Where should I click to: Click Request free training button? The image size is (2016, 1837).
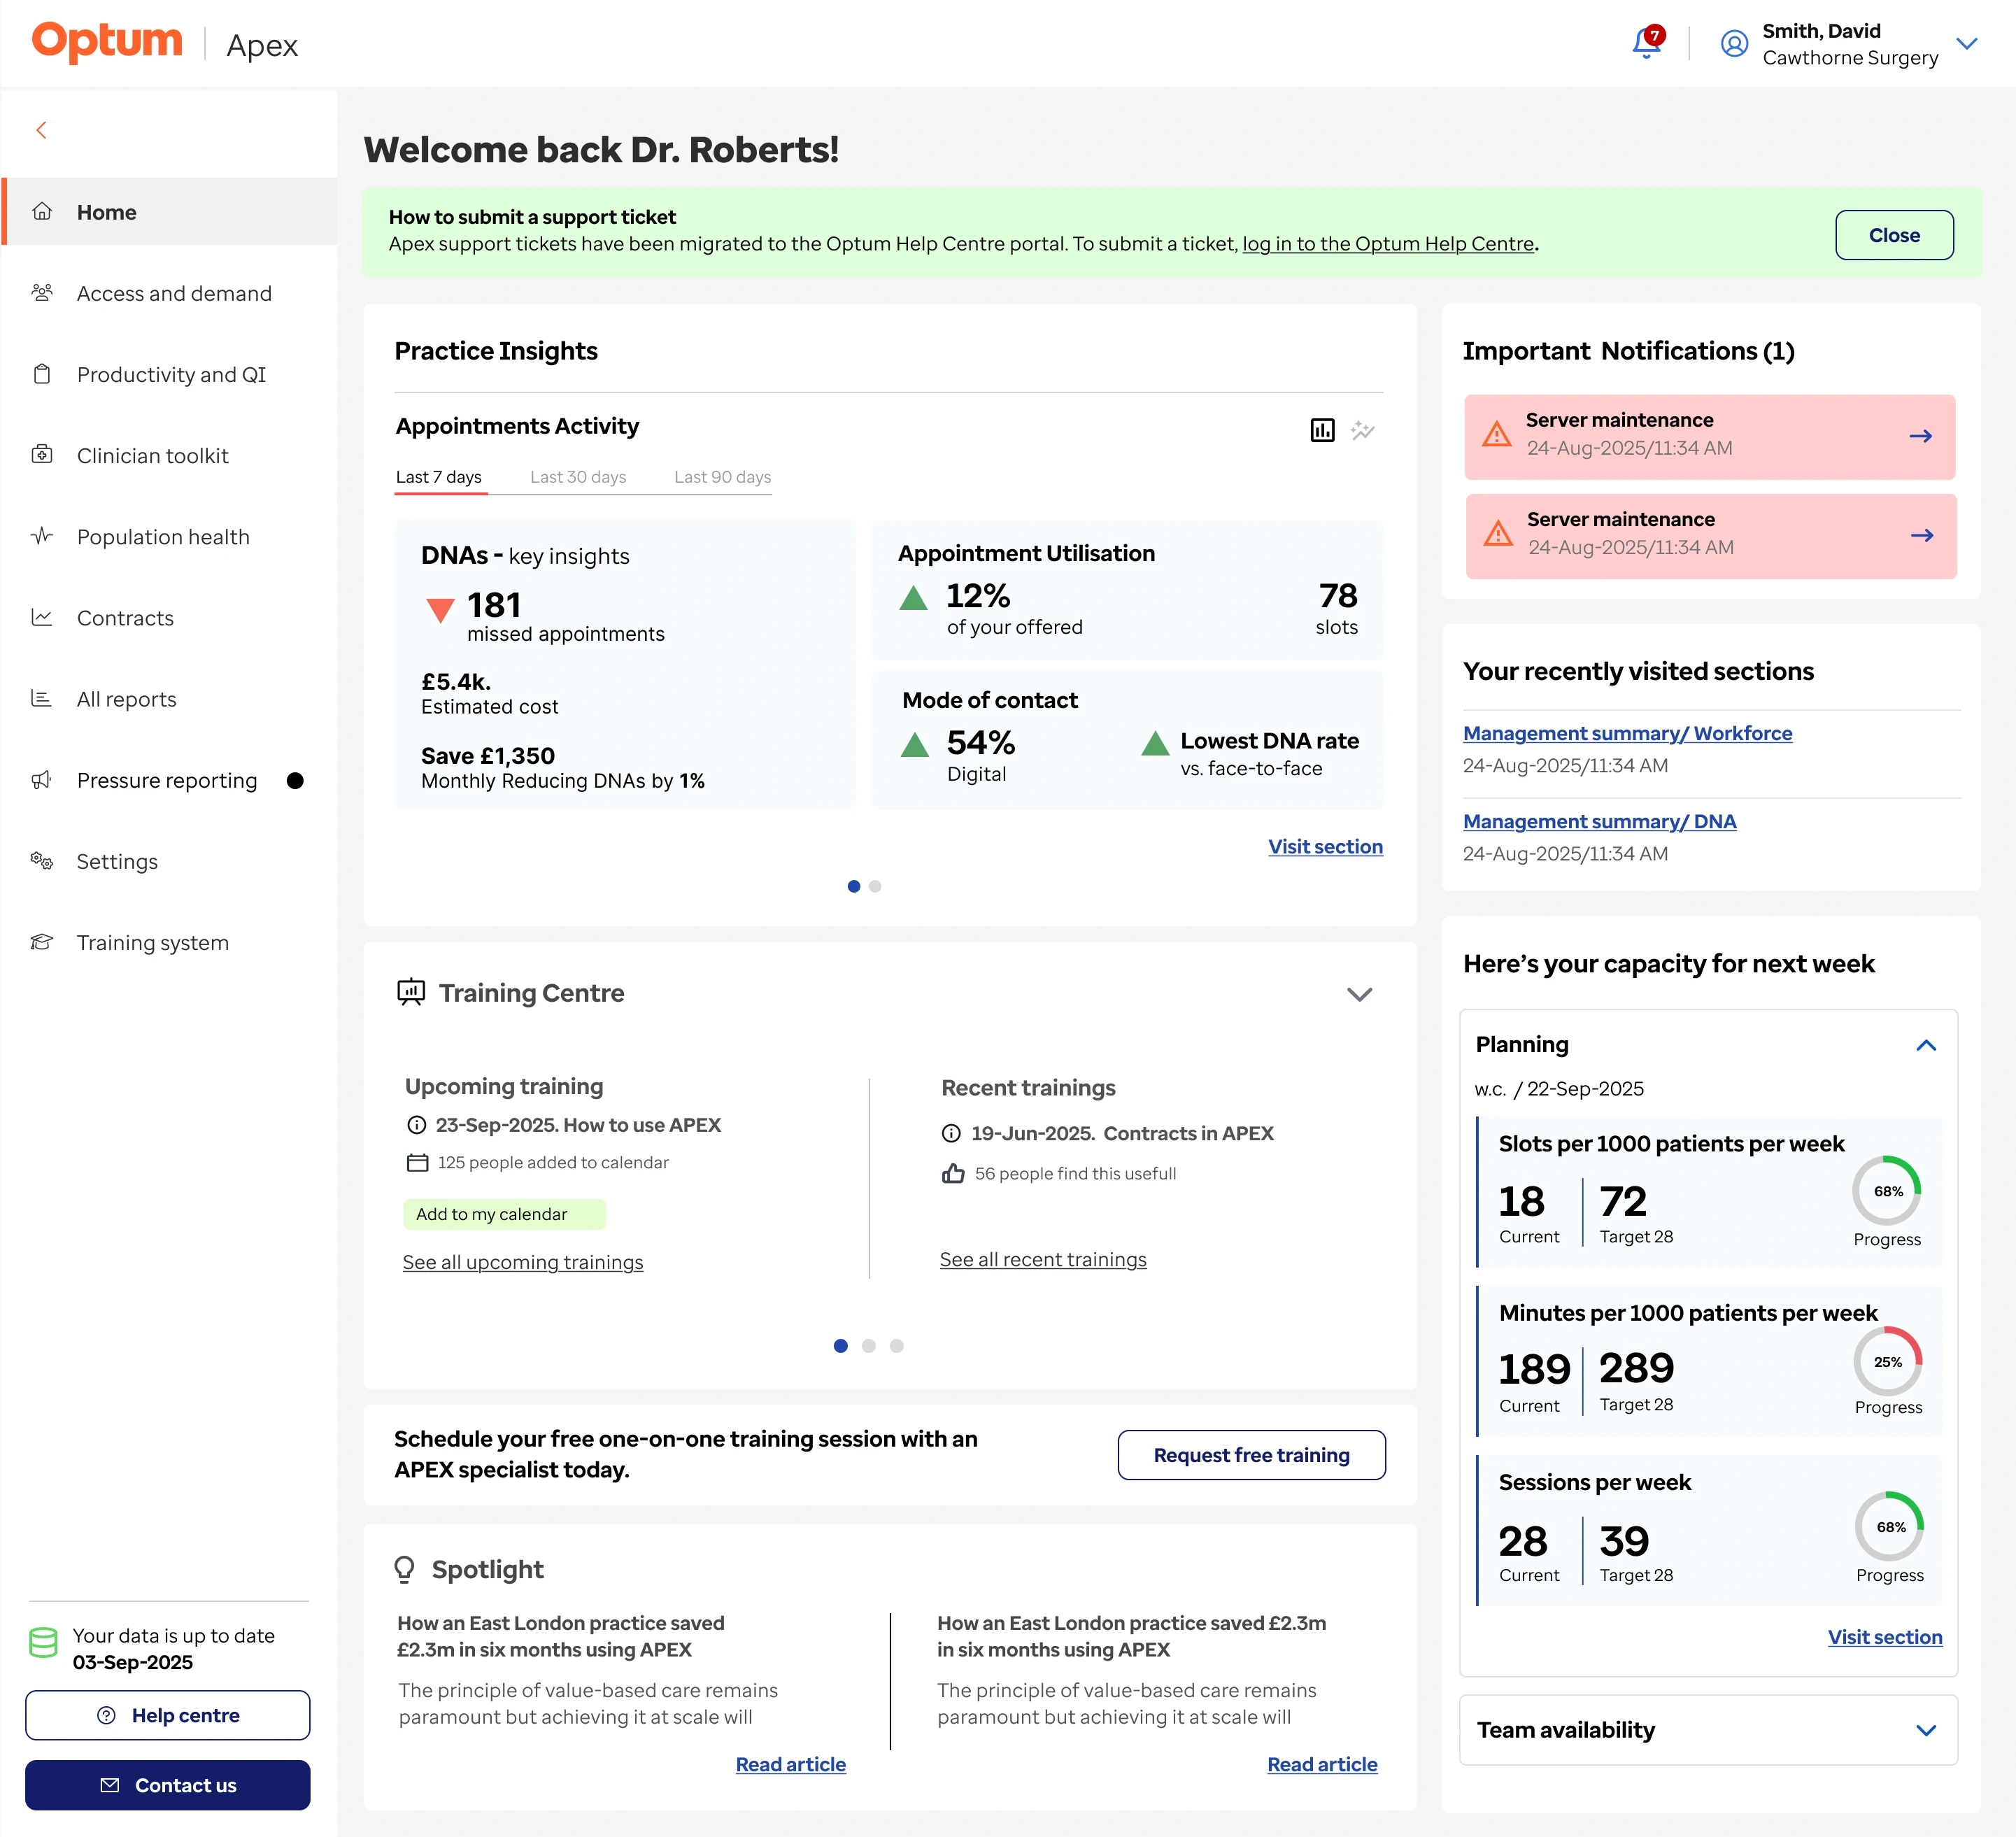[x=1251, y=1455]
